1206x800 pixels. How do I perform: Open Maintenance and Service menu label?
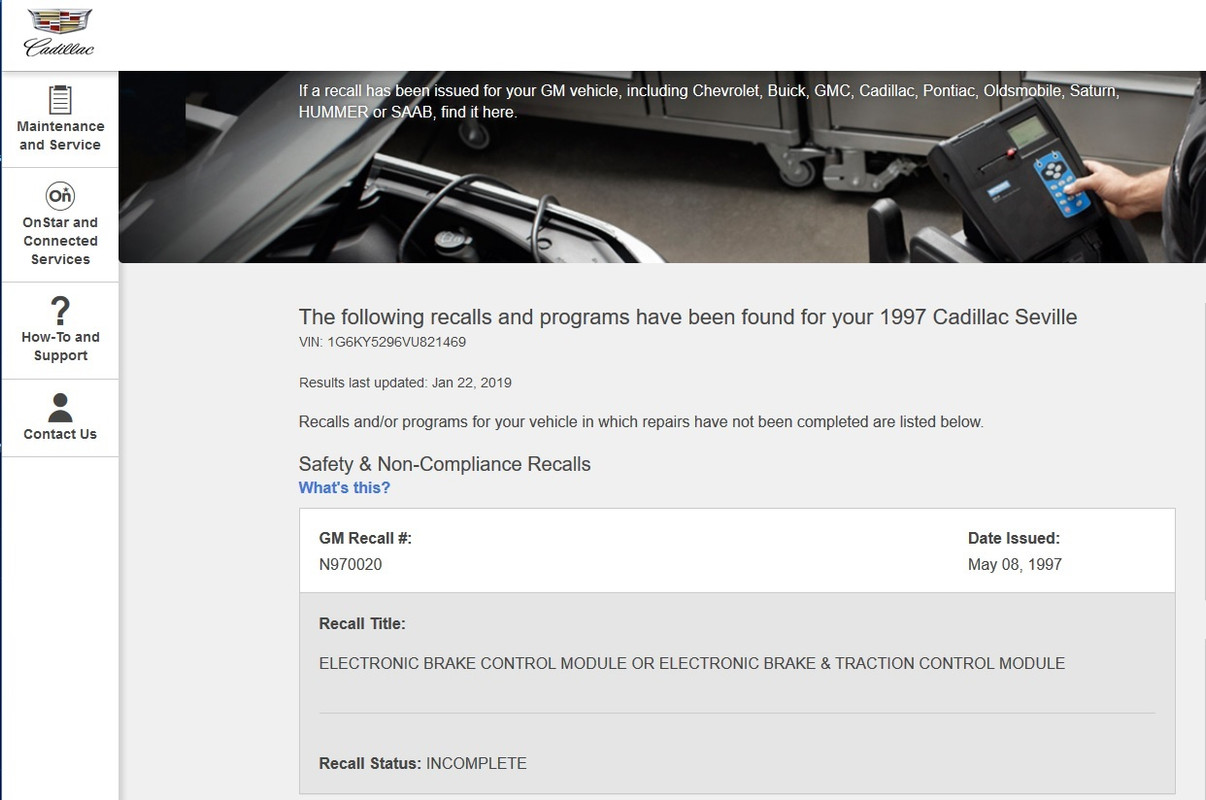click(60, 136)
